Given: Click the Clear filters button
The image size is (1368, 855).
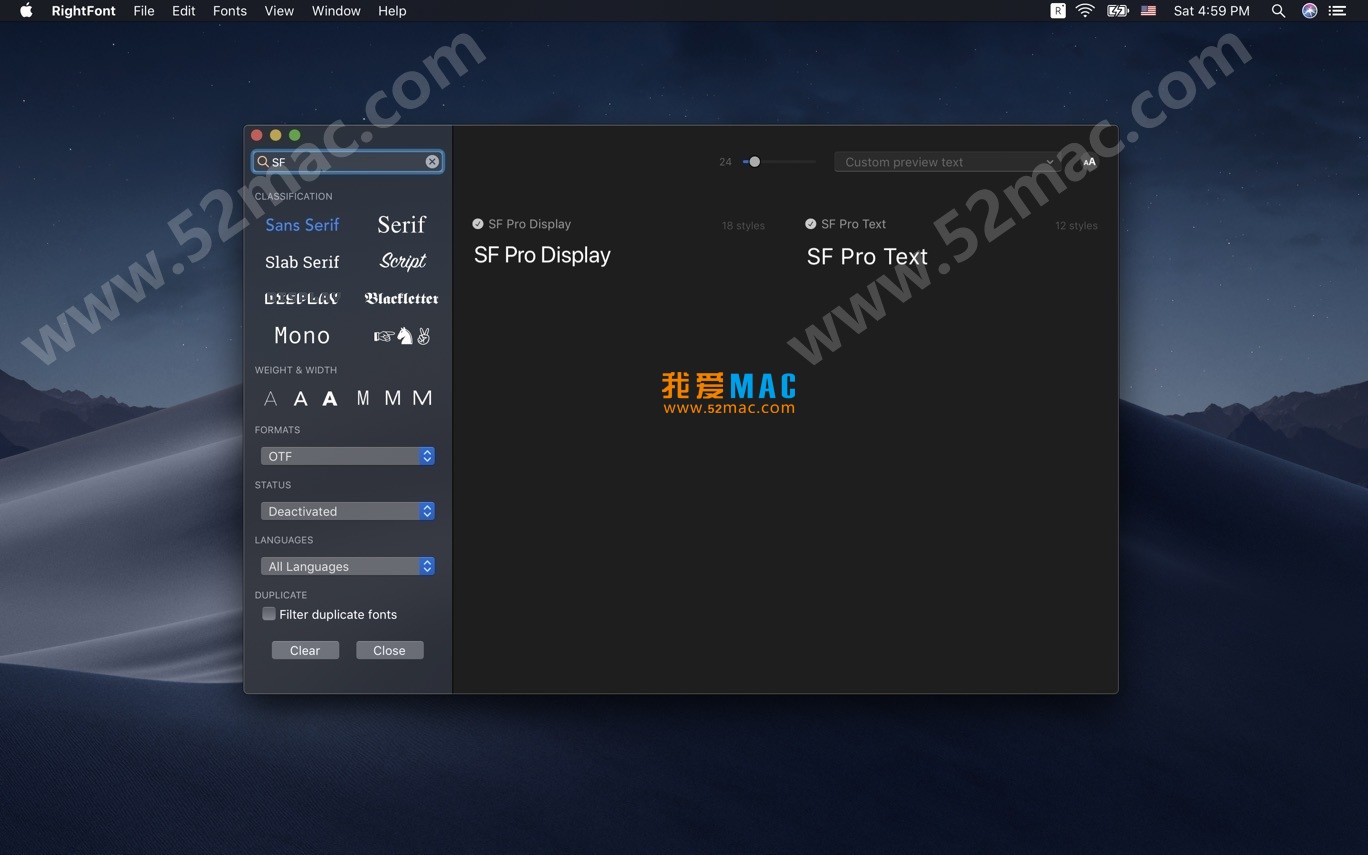Looking at the screenshot, I should coord(305,650).
